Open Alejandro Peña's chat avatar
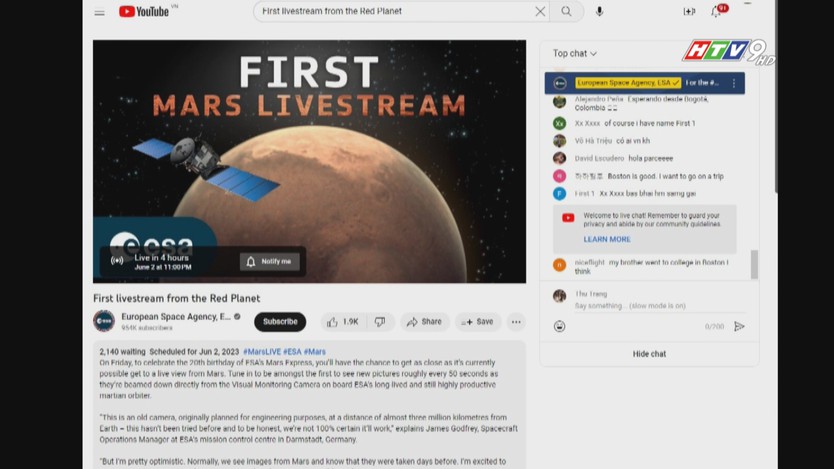This screenshot has width=834, height=469. point(559,101)
